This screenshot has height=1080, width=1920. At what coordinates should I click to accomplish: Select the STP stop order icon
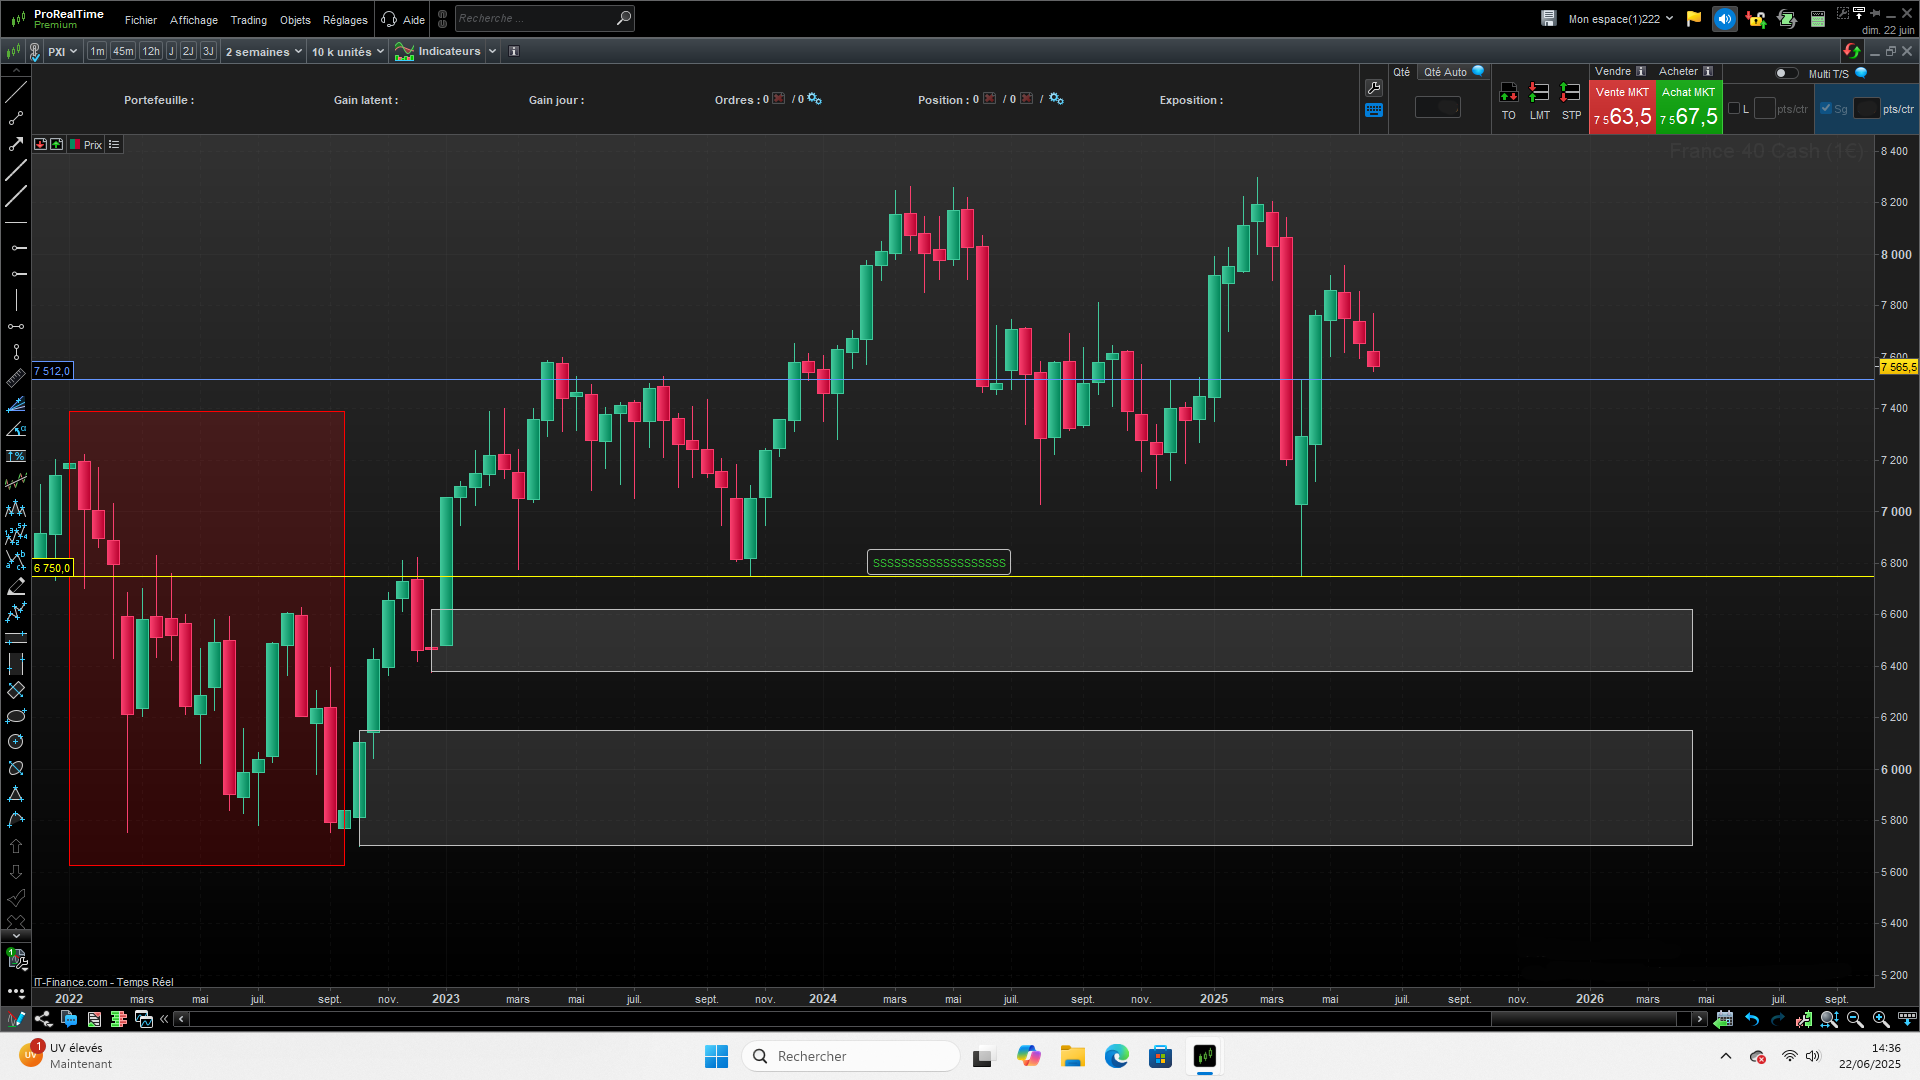pos(1571,94)
